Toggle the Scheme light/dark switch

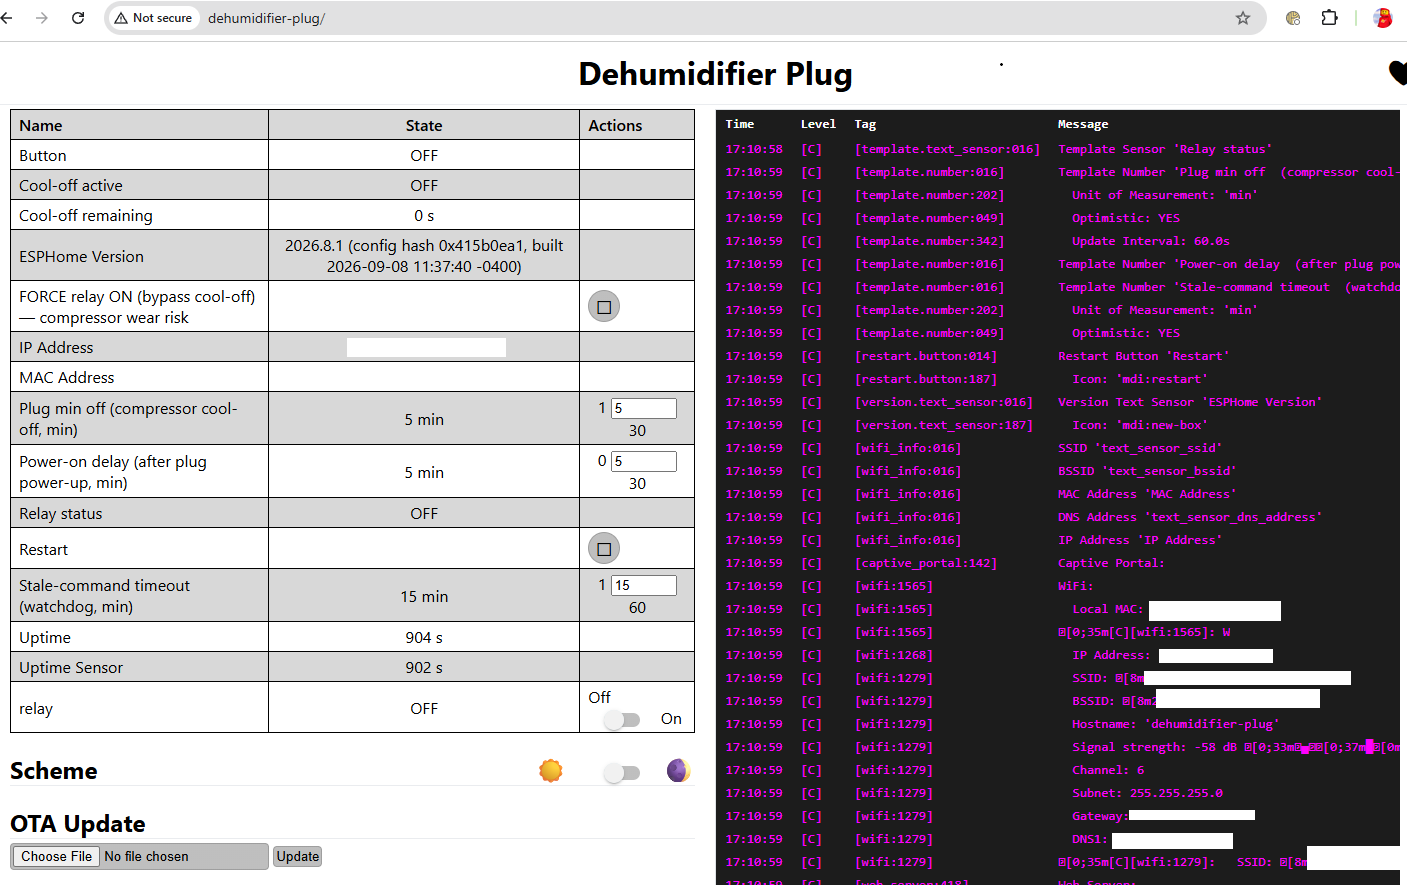[622, 772]
